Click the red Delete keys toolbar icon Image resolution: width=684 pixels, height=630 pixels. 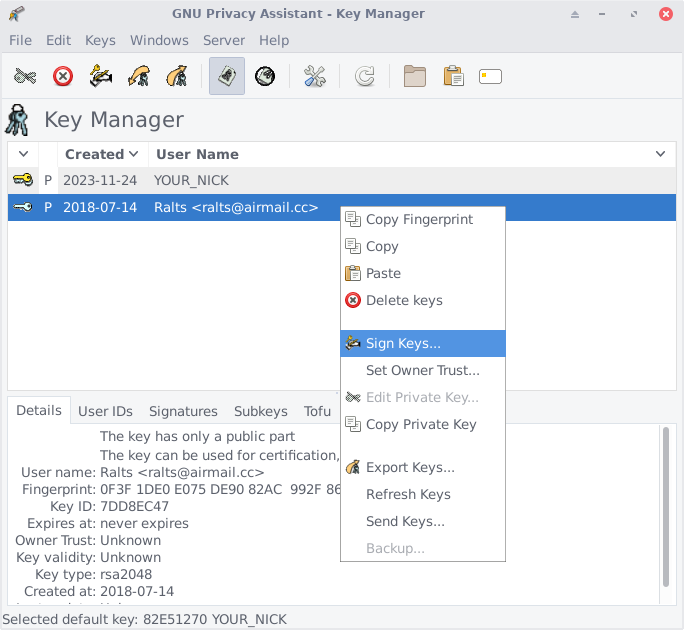click(x=63, y=76)
